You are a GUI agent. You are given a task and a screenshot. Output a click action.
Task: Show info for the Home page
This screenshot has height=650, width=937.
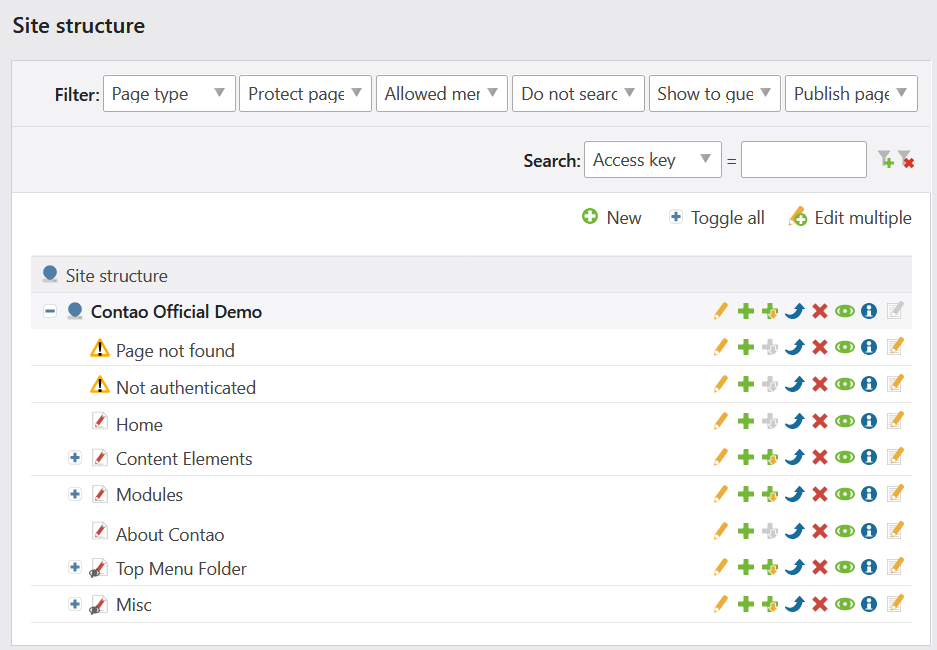[x=869, y=421]
